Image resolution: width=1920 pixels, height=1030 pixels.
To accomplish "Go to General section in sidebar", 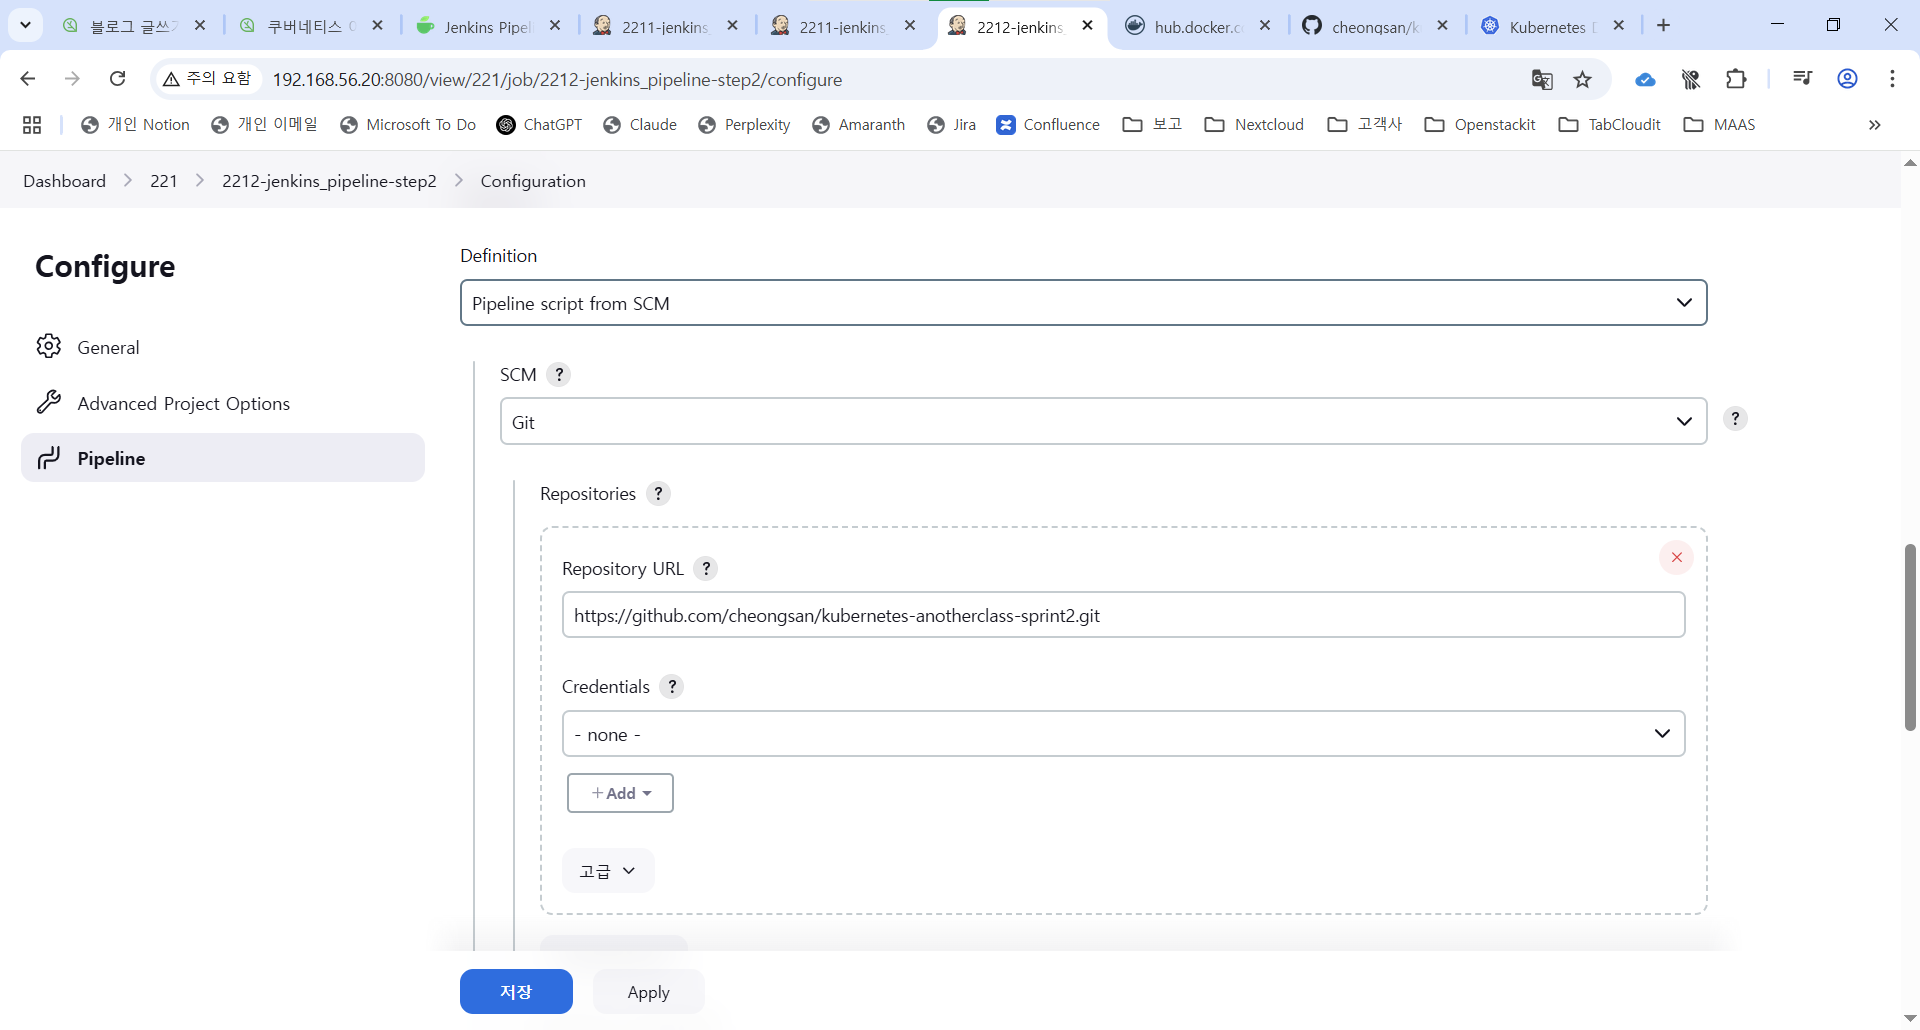I will point(108,347).
